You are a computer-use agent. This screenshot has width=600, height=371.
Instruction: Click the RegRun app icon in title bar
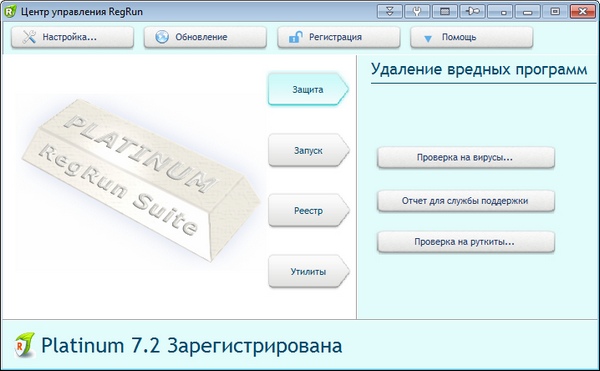coord(10,11)
